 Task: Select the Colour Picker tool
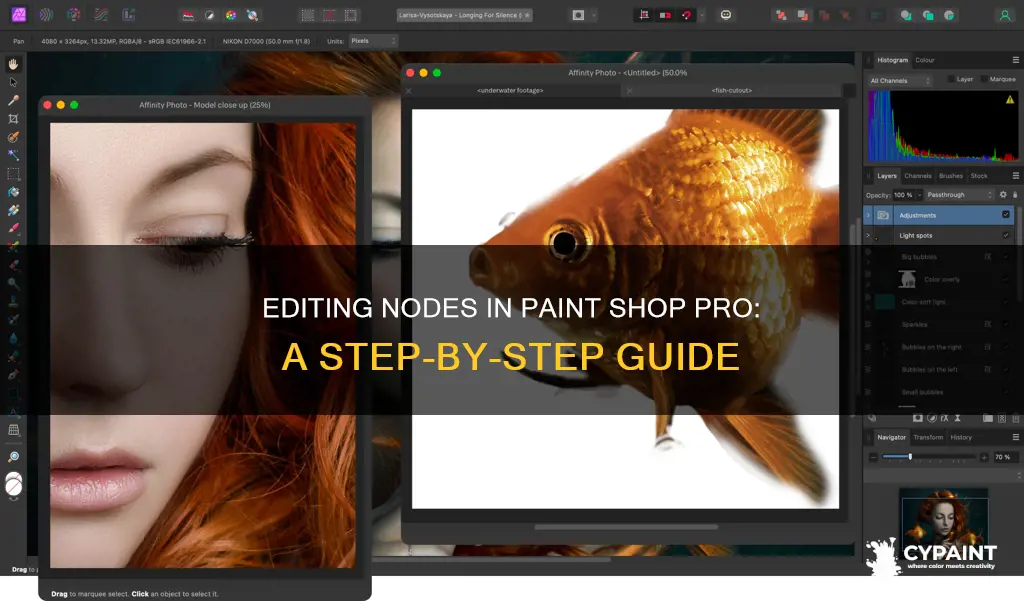pyautogui.click(x=13, y=101)
